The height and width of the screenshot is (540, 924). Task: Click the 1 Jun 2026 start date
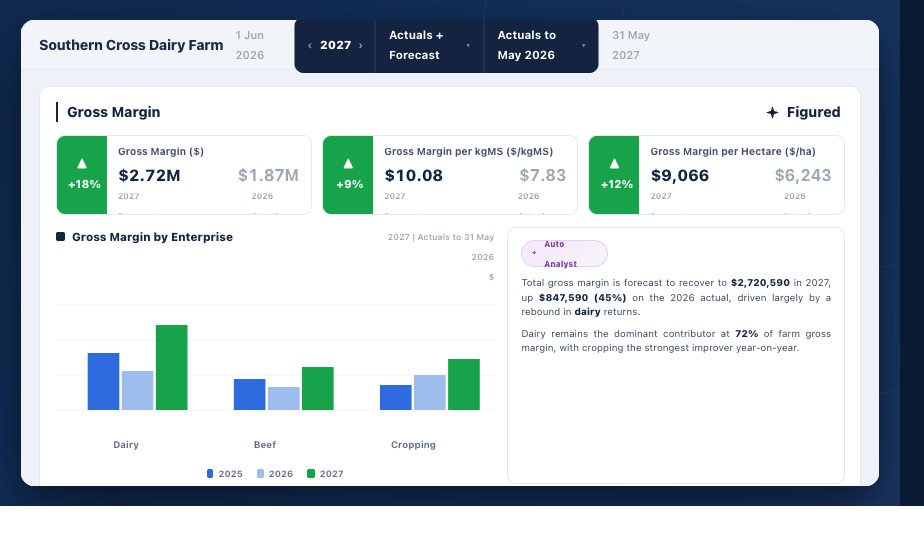[249, 45]
